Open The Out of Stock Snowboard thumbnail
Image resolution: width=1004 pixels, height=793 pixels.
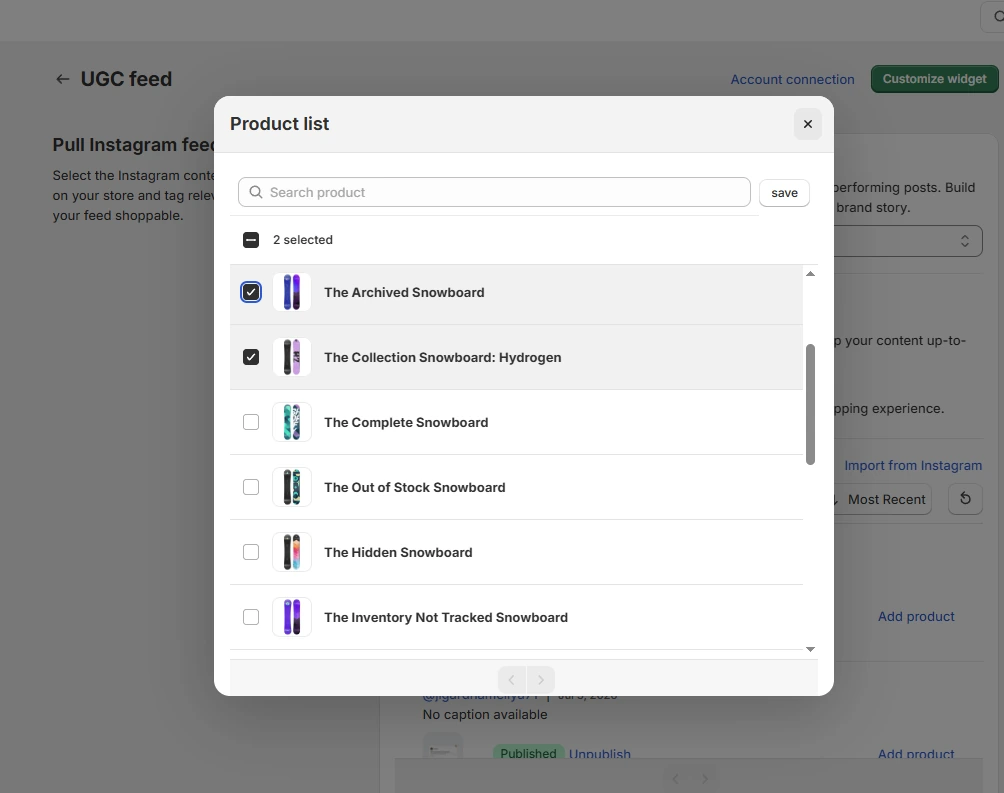point(292,487)
